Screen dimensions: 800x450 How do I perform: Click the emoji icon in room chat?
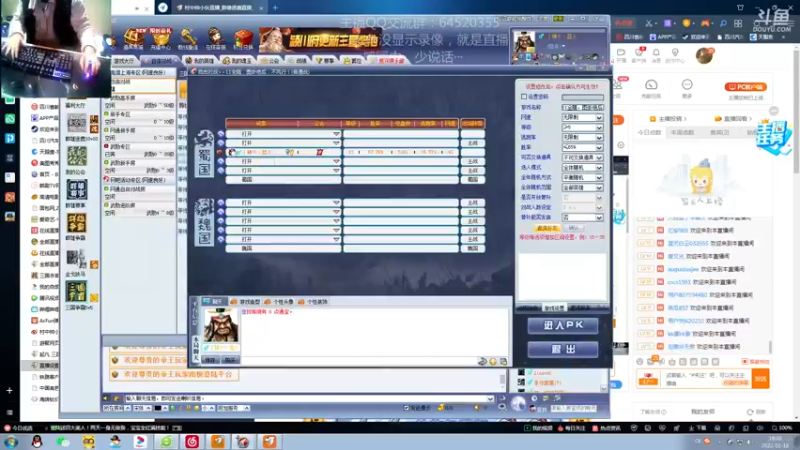(x=493, y=361)
